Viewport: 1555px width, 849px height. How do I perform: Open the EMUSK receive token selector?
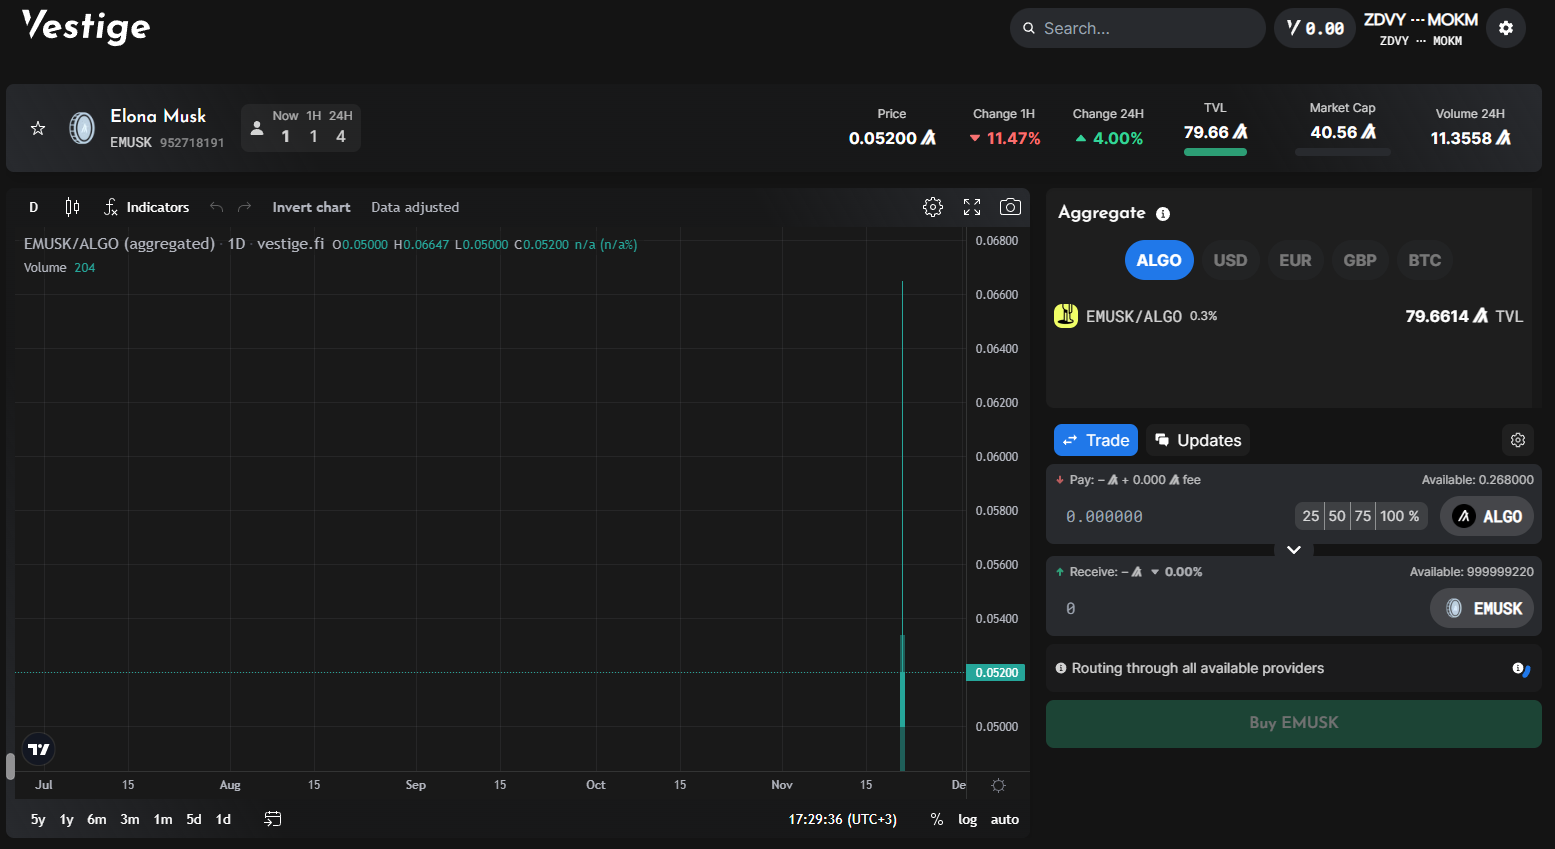pos(1482,608)
